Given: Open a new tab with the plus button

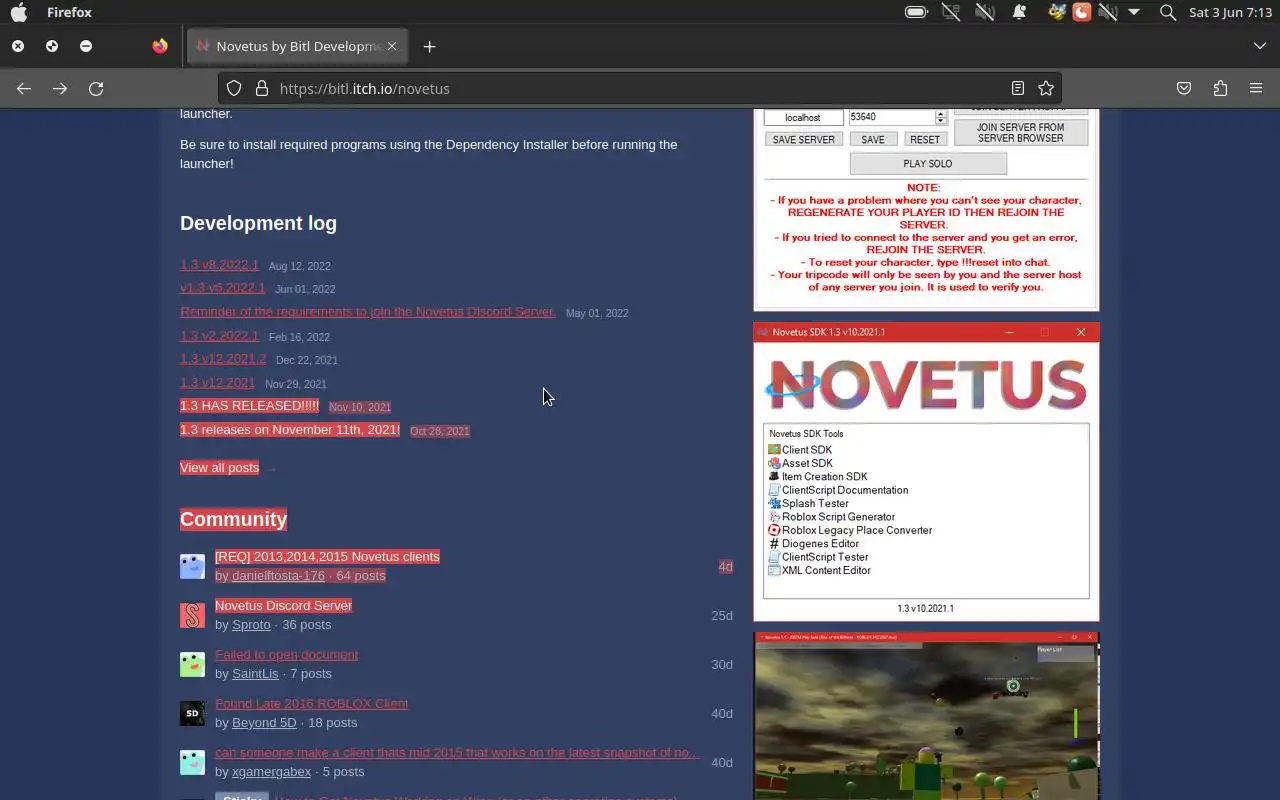Looking at the screenshot, I should pyautogui.click(x=429, y=46).
